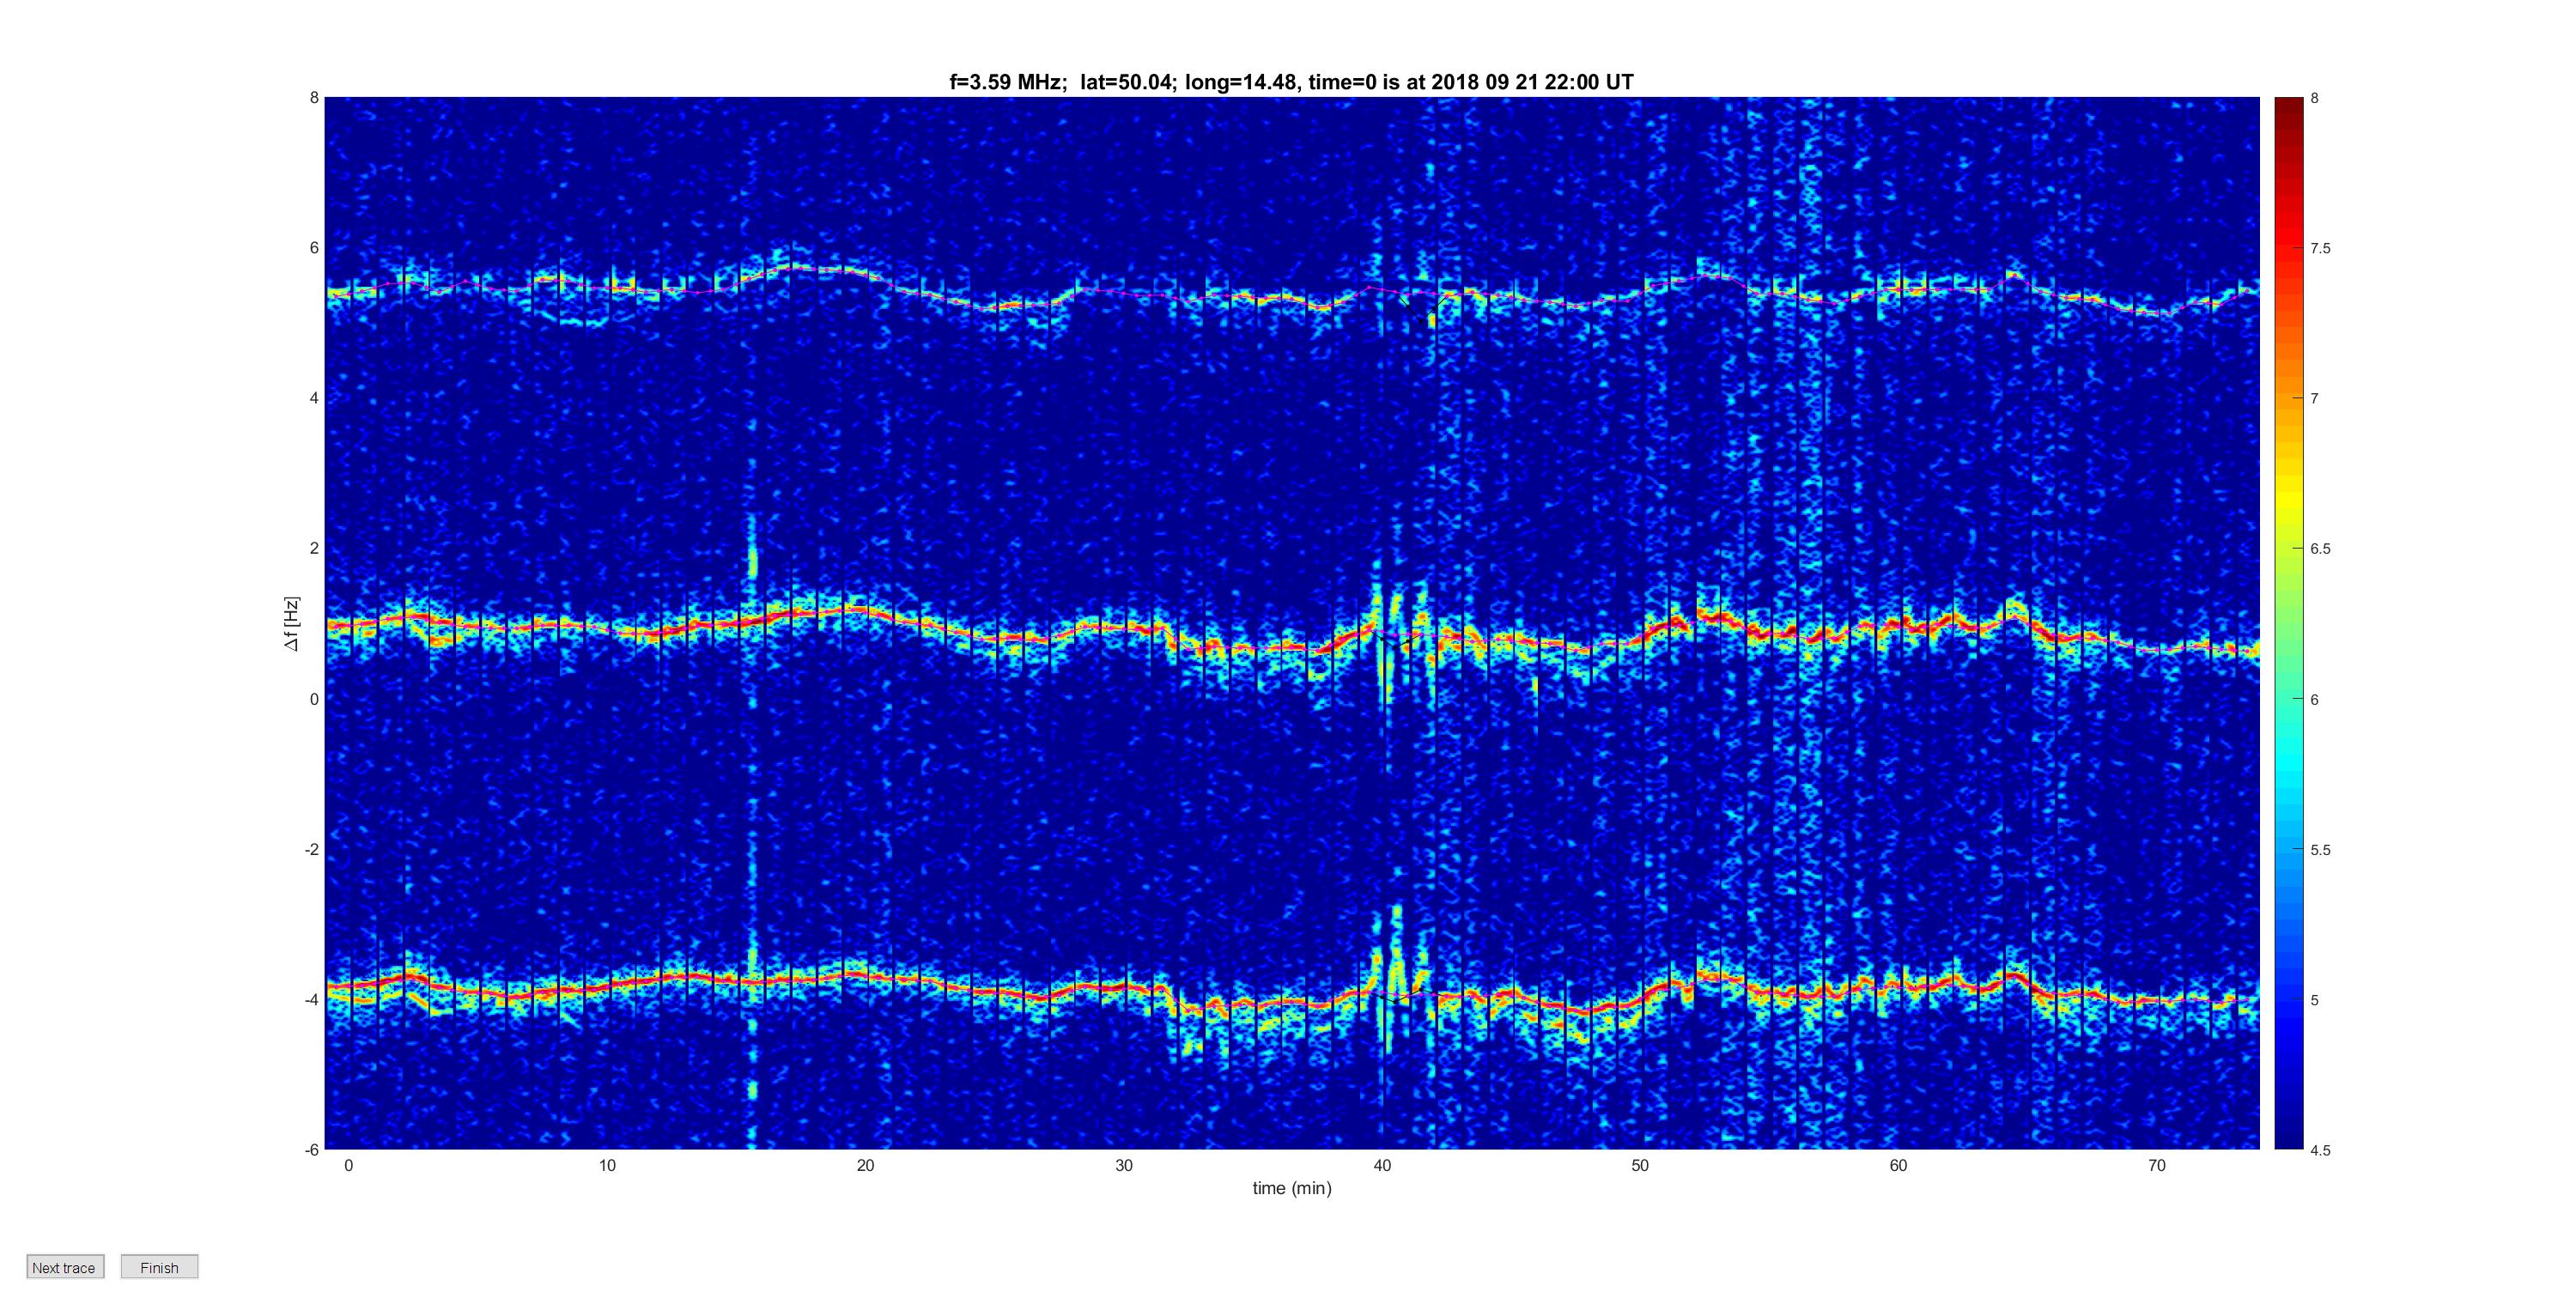Click the x-axis tick label 10
This screenshot has height=1292, width=2576.
pyautogui.click(x=607, y=1166)
